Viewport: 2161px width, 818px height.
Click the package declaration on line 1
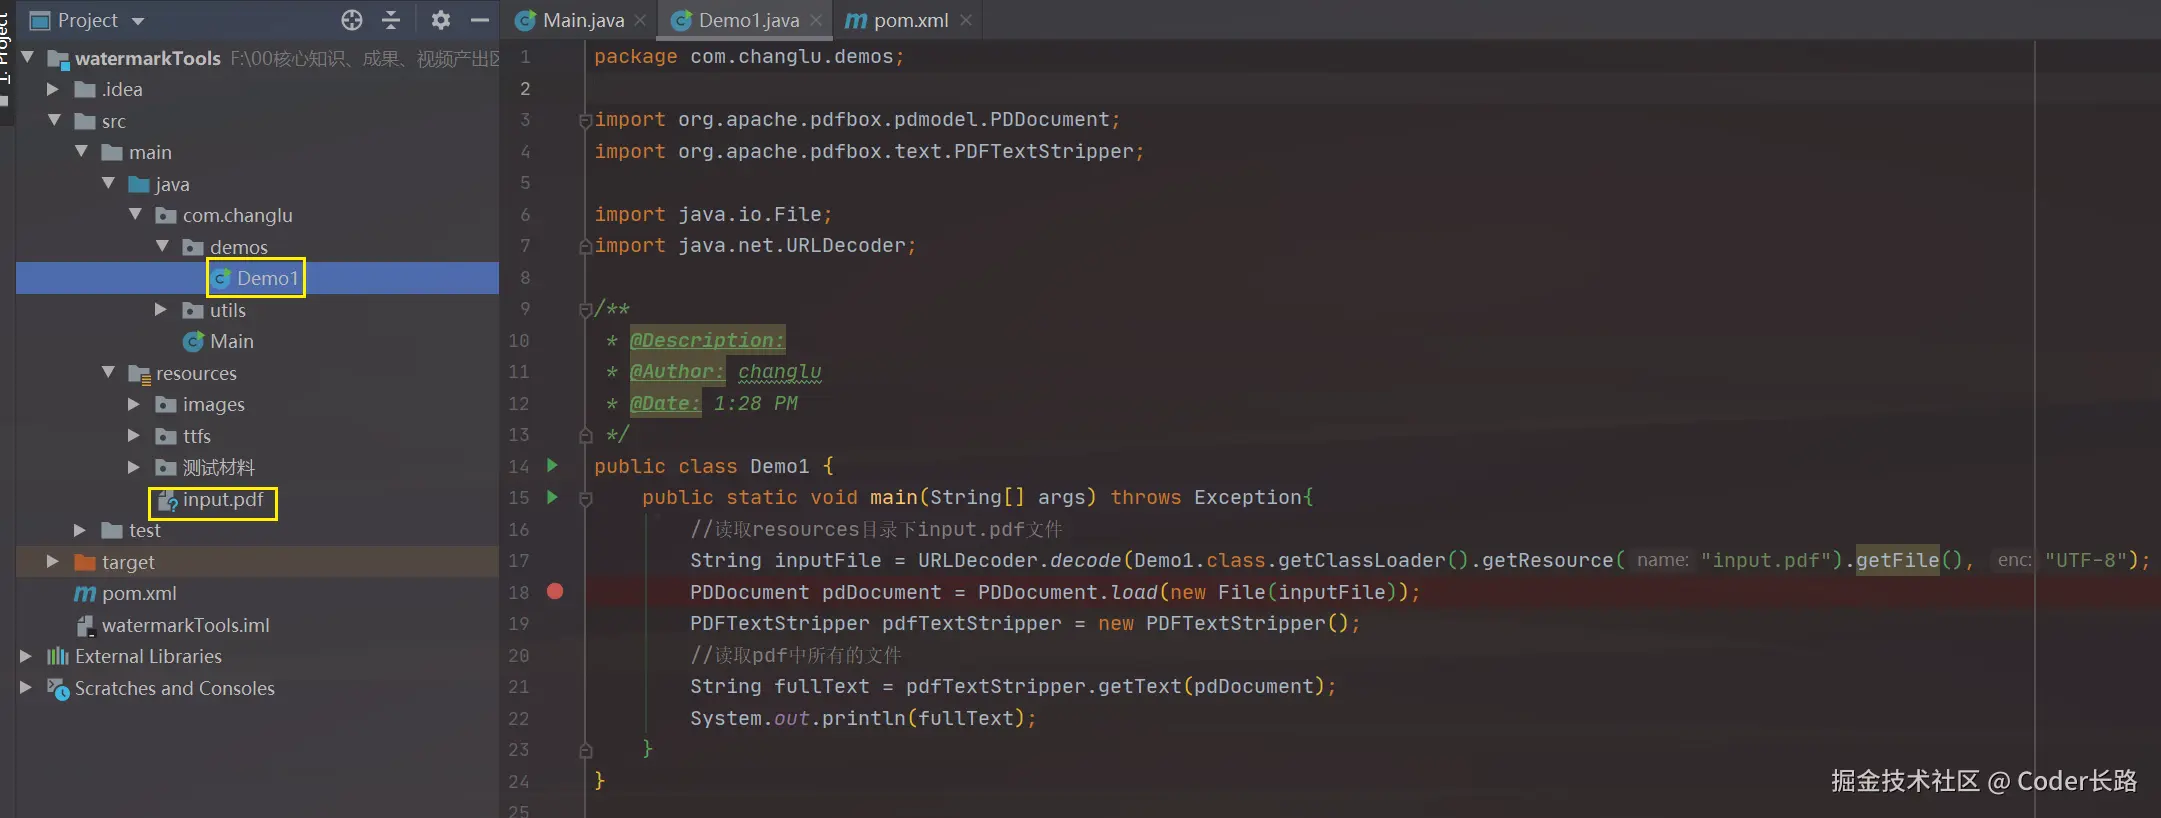749,57
